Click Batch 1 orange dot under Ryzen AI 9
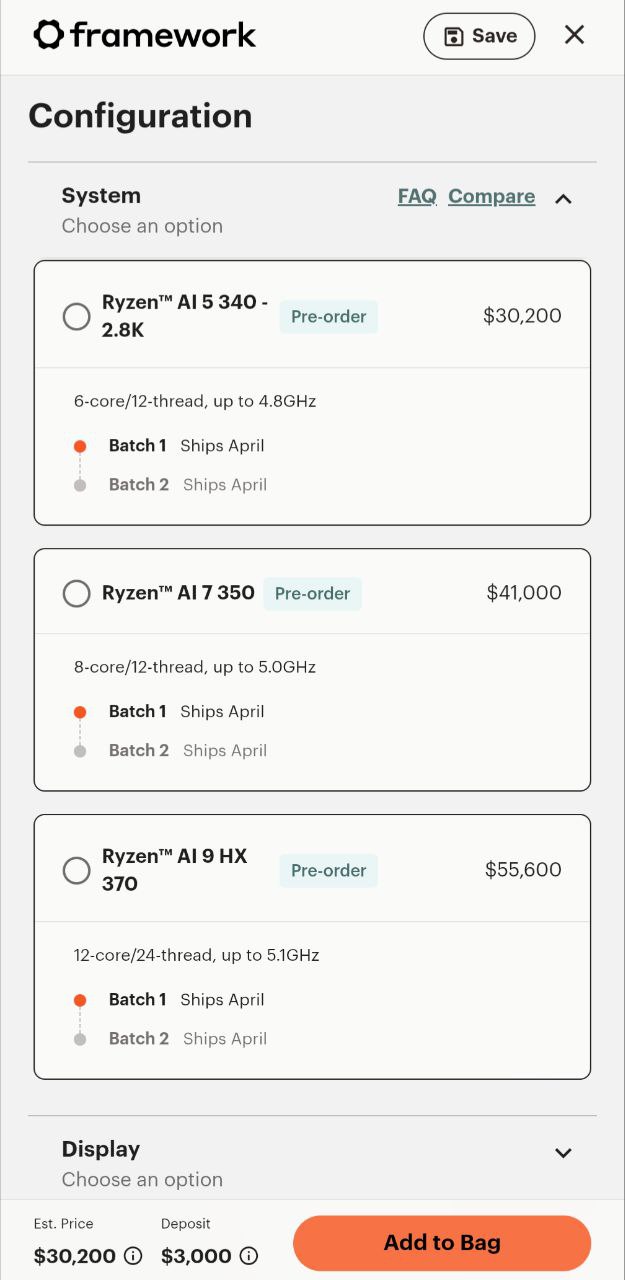Image resolution: width=625 pixels, height=1280 pixels. coord(80,1000)
